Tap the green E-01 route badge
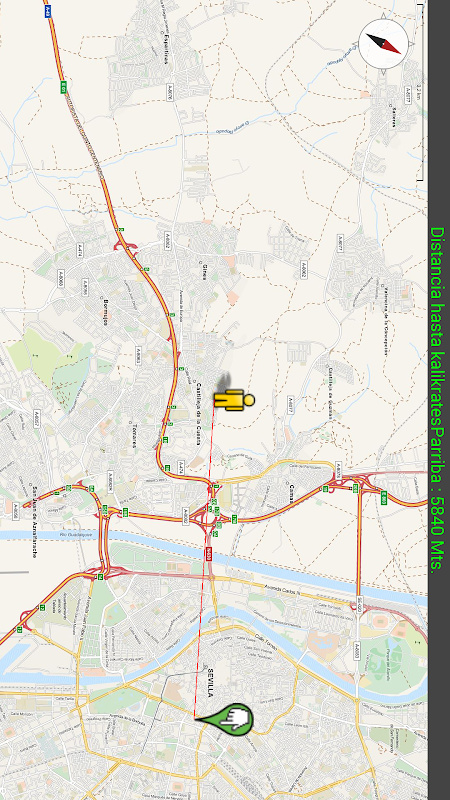 [x=63, y=87]
